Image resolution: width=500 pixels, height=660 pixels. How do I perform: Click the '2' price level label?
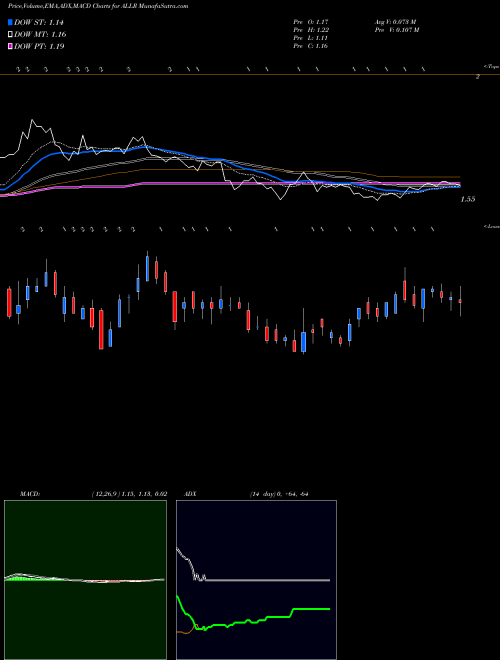point(478,77)
